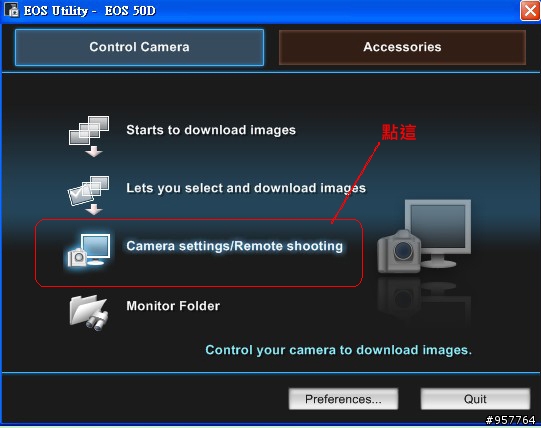541x428 pixels.
Task: Click the 'Control your camera to download images.' text
Action: (x=338, y=350)
